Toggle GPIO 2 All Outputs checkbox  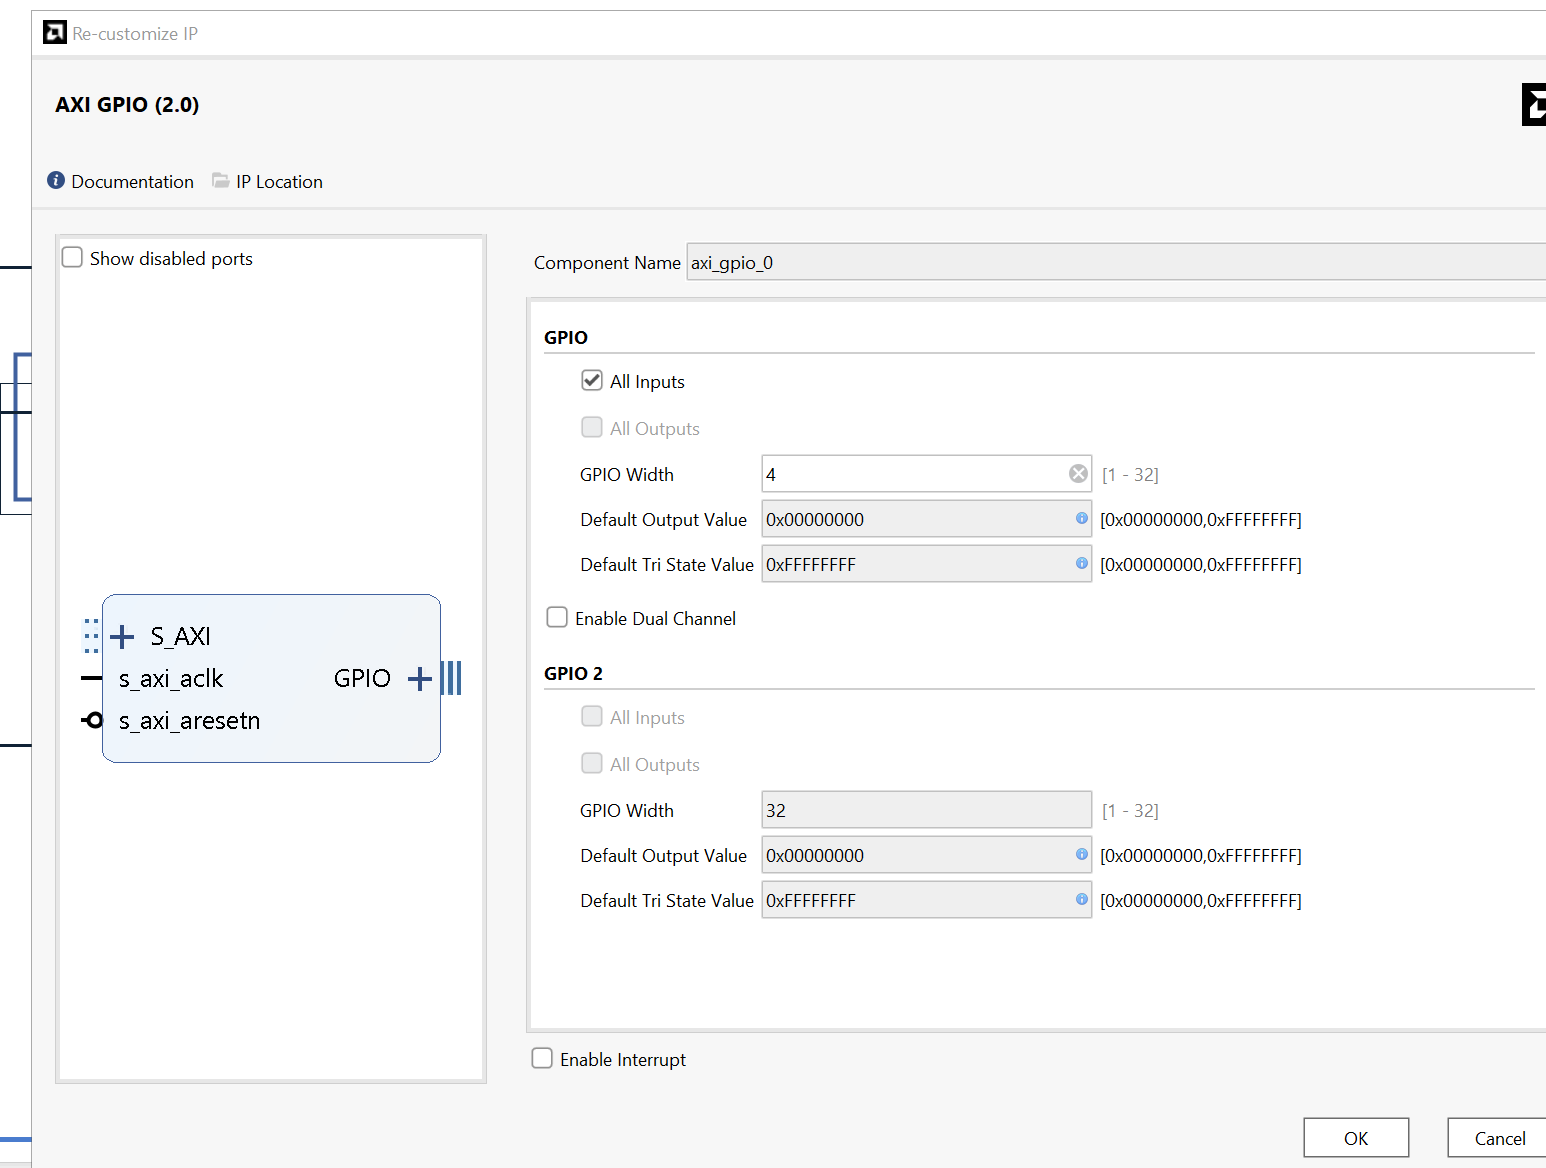click(592, 764)
